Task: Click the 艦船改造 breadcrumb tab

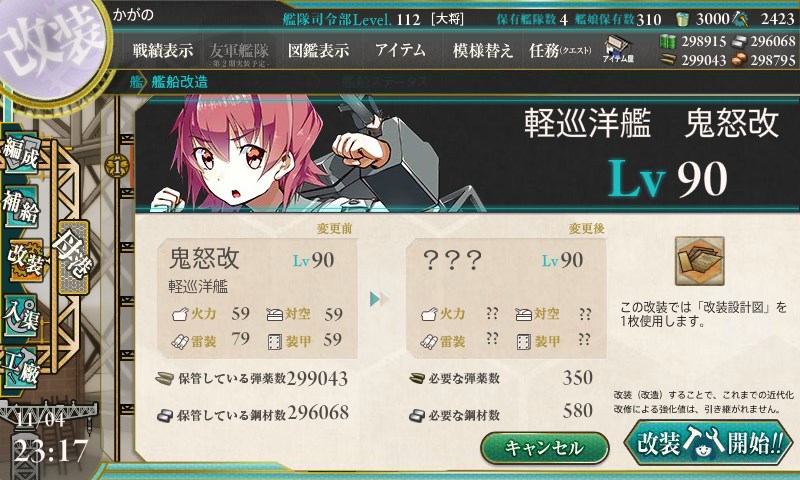Action: 179,82
